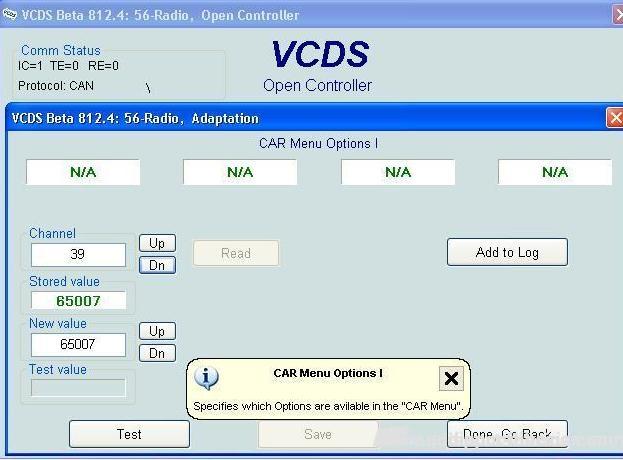This screenshot has width=623, height=460.
Task: Increase Channel with the Up button
Action: 157,243
